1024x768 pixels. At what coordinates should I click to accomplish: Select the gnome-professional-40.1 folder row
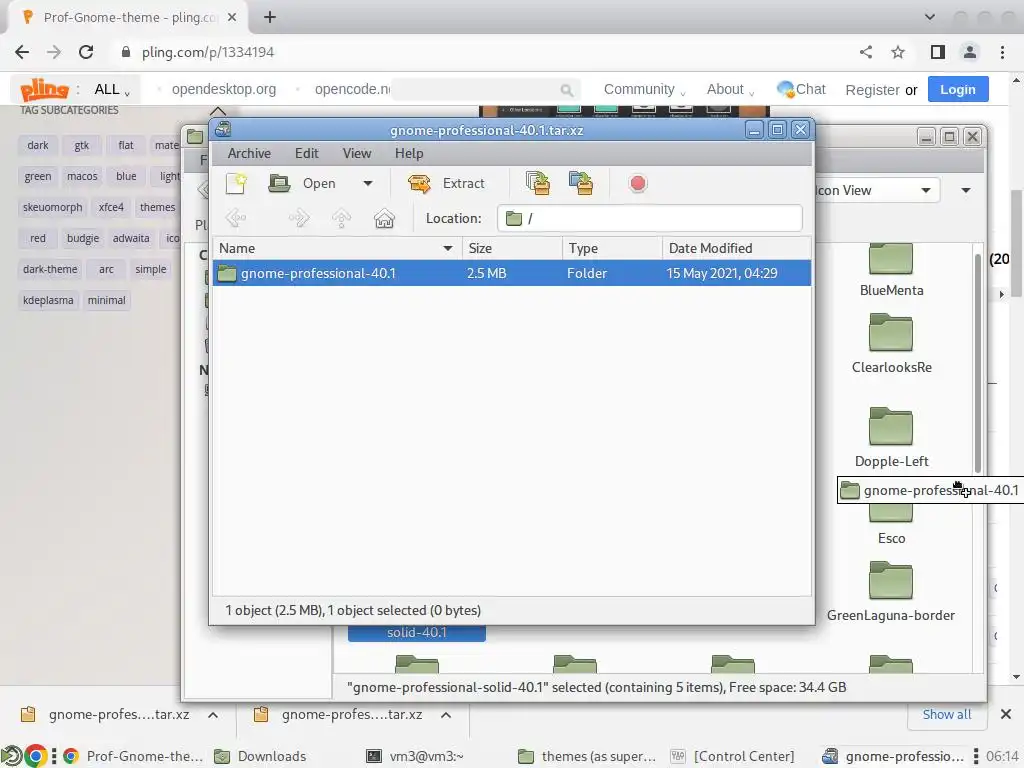tap(512, 273)
